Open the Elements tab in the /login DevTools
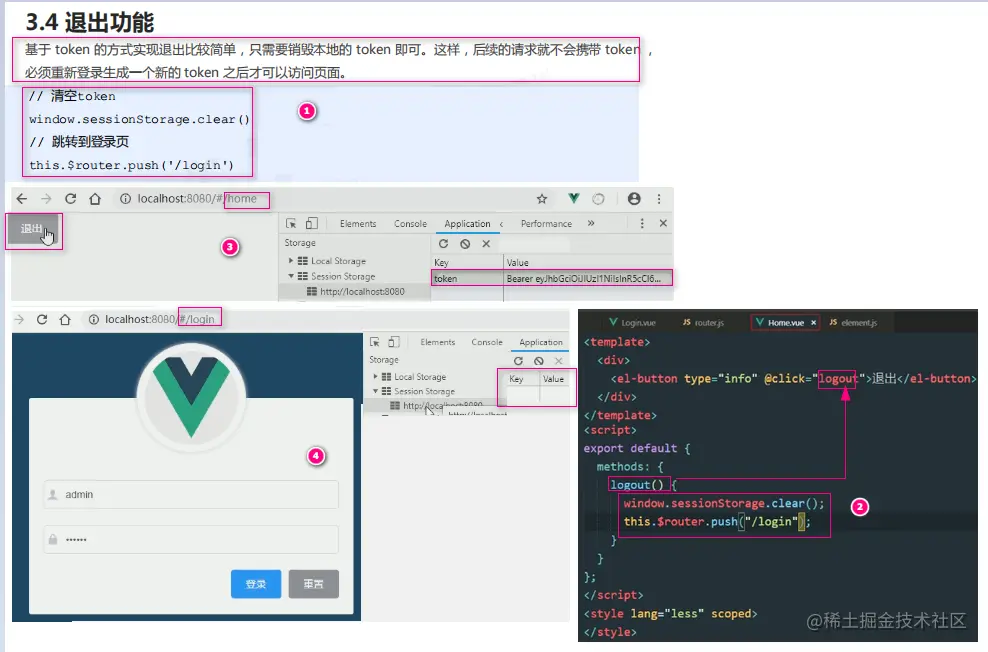The width and height of the screenshot is (988, 652). point(437,342)
